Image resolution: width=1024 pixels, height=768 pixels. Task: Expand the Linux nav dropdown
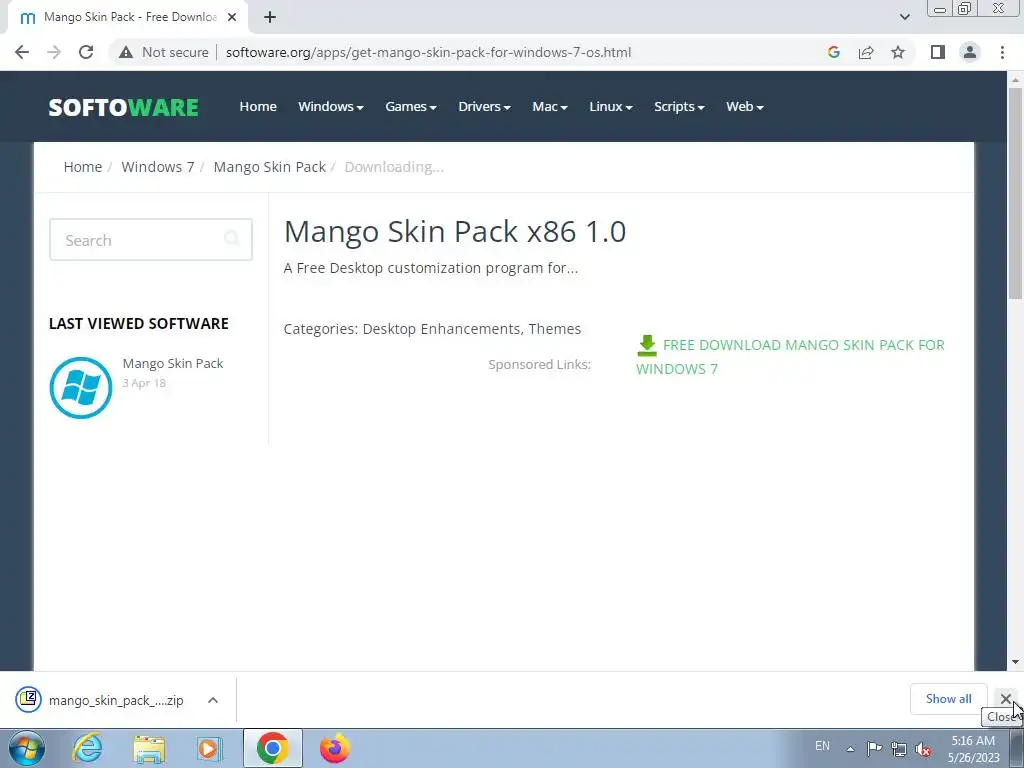pos(611,106)
